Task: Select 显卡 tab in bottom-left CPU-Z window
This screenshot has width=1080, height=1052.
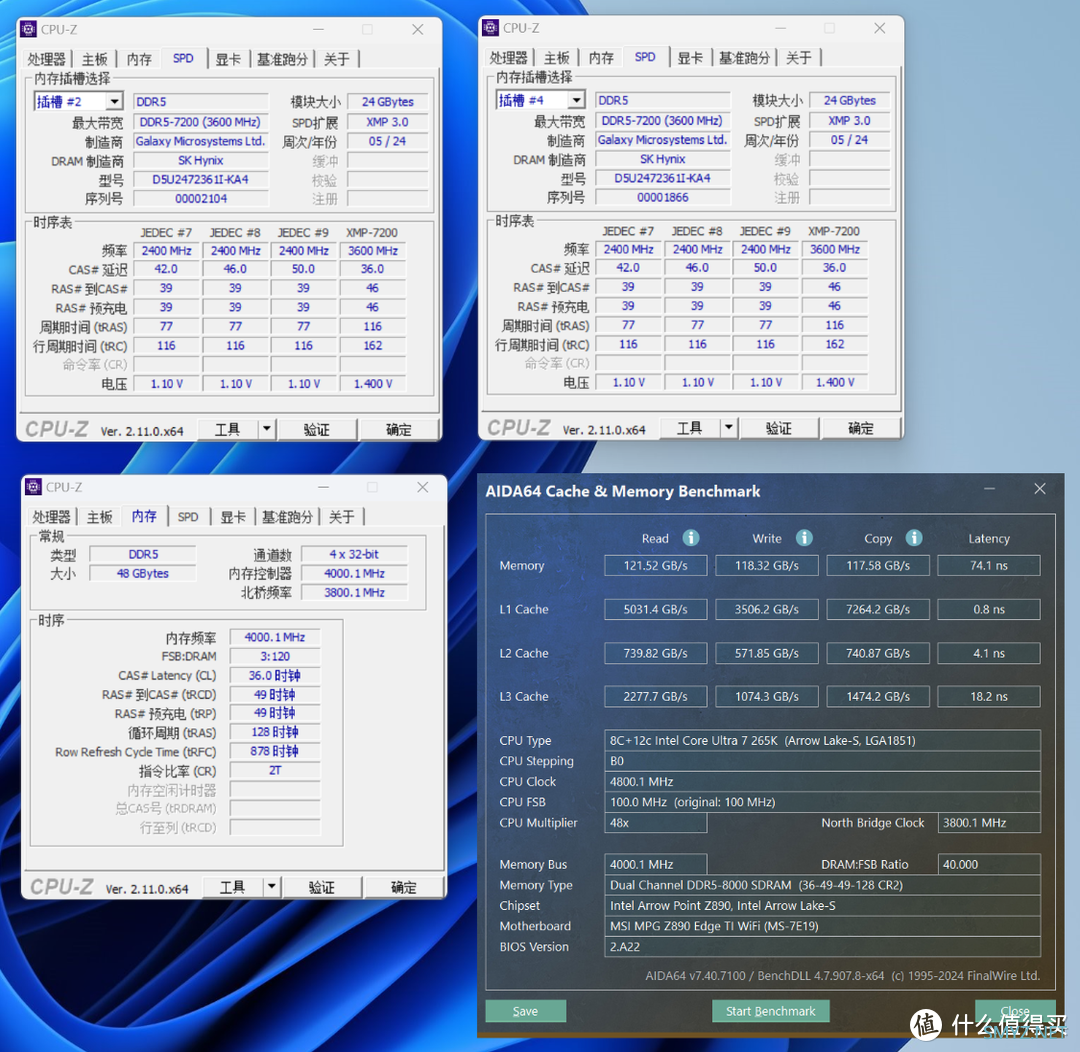Action: pos(233,517)
